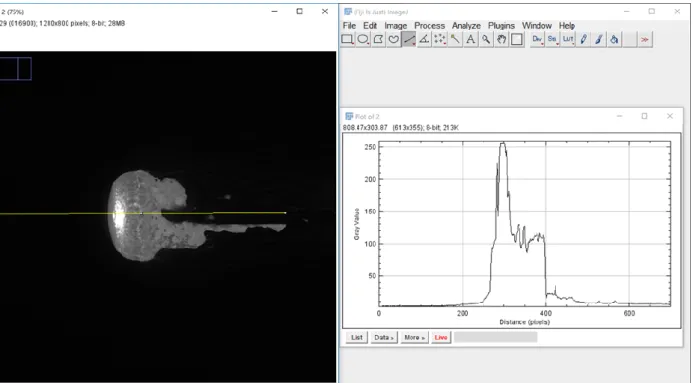
Task: Select the Hand scrolling tool
Action: coord(501,39)
